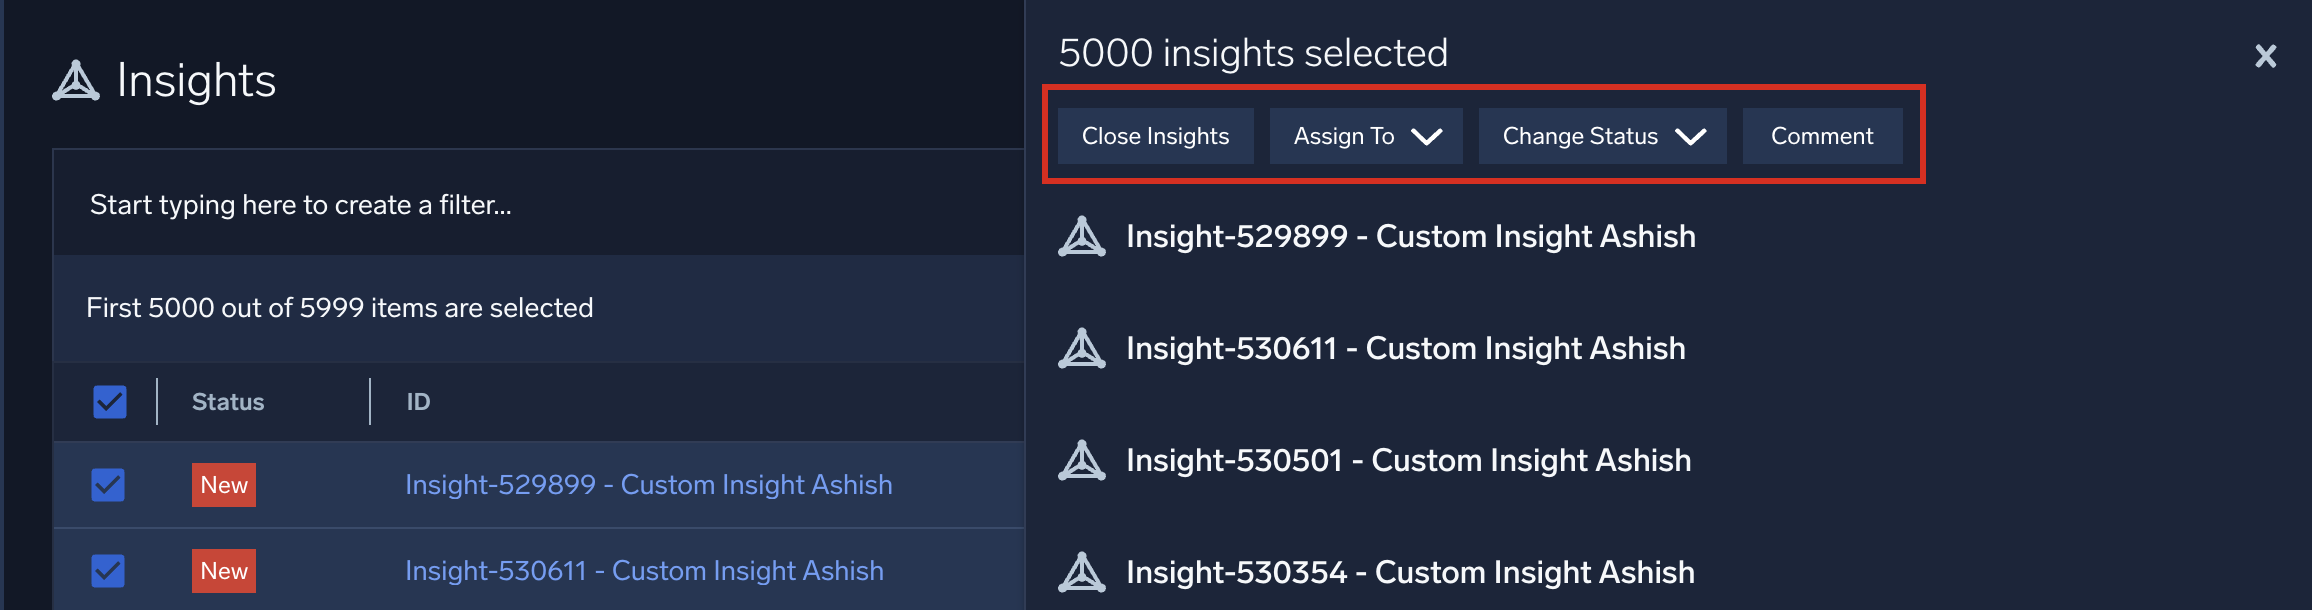This screenshot has height=610, width=2312.
Task: Click the Comment button
Action: [x=1822, y=136]
